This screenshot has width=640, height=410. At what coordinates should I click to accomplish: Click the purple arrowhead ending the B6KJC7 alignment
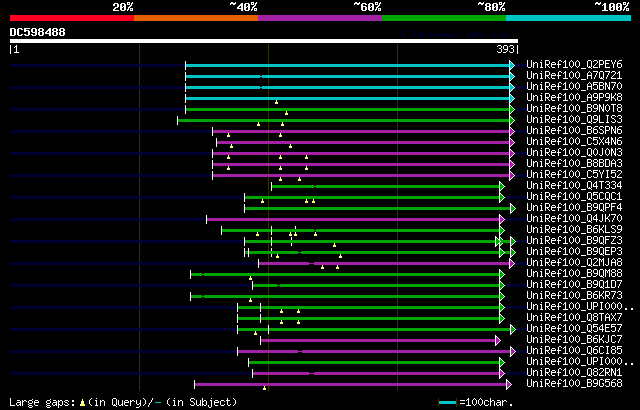coord(498,340)
